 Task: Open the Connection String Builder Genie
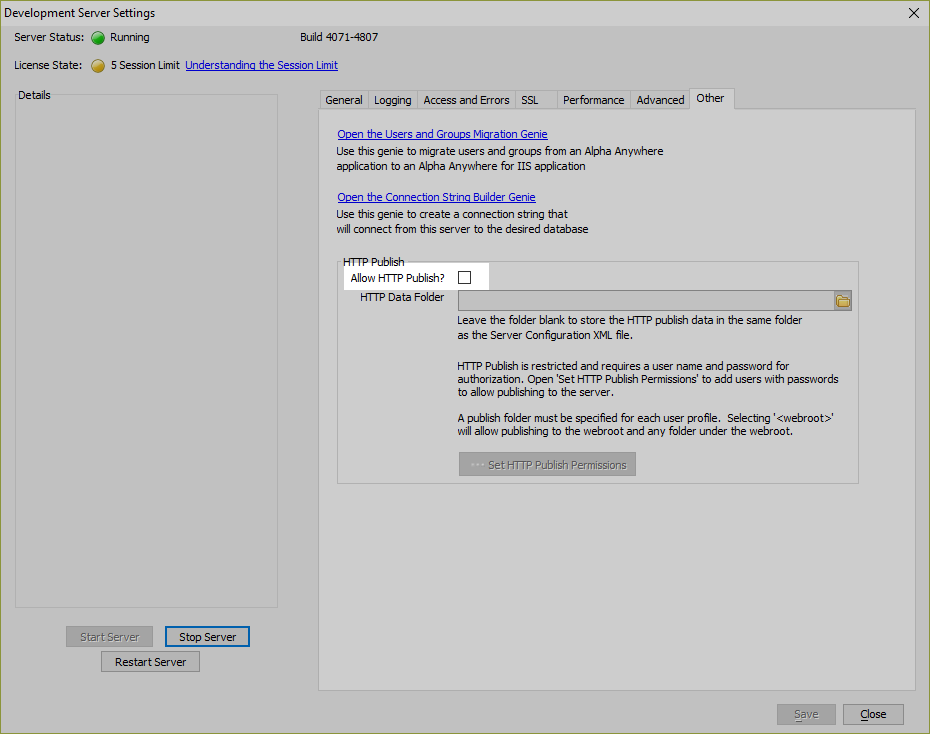[x=437, y=197]
